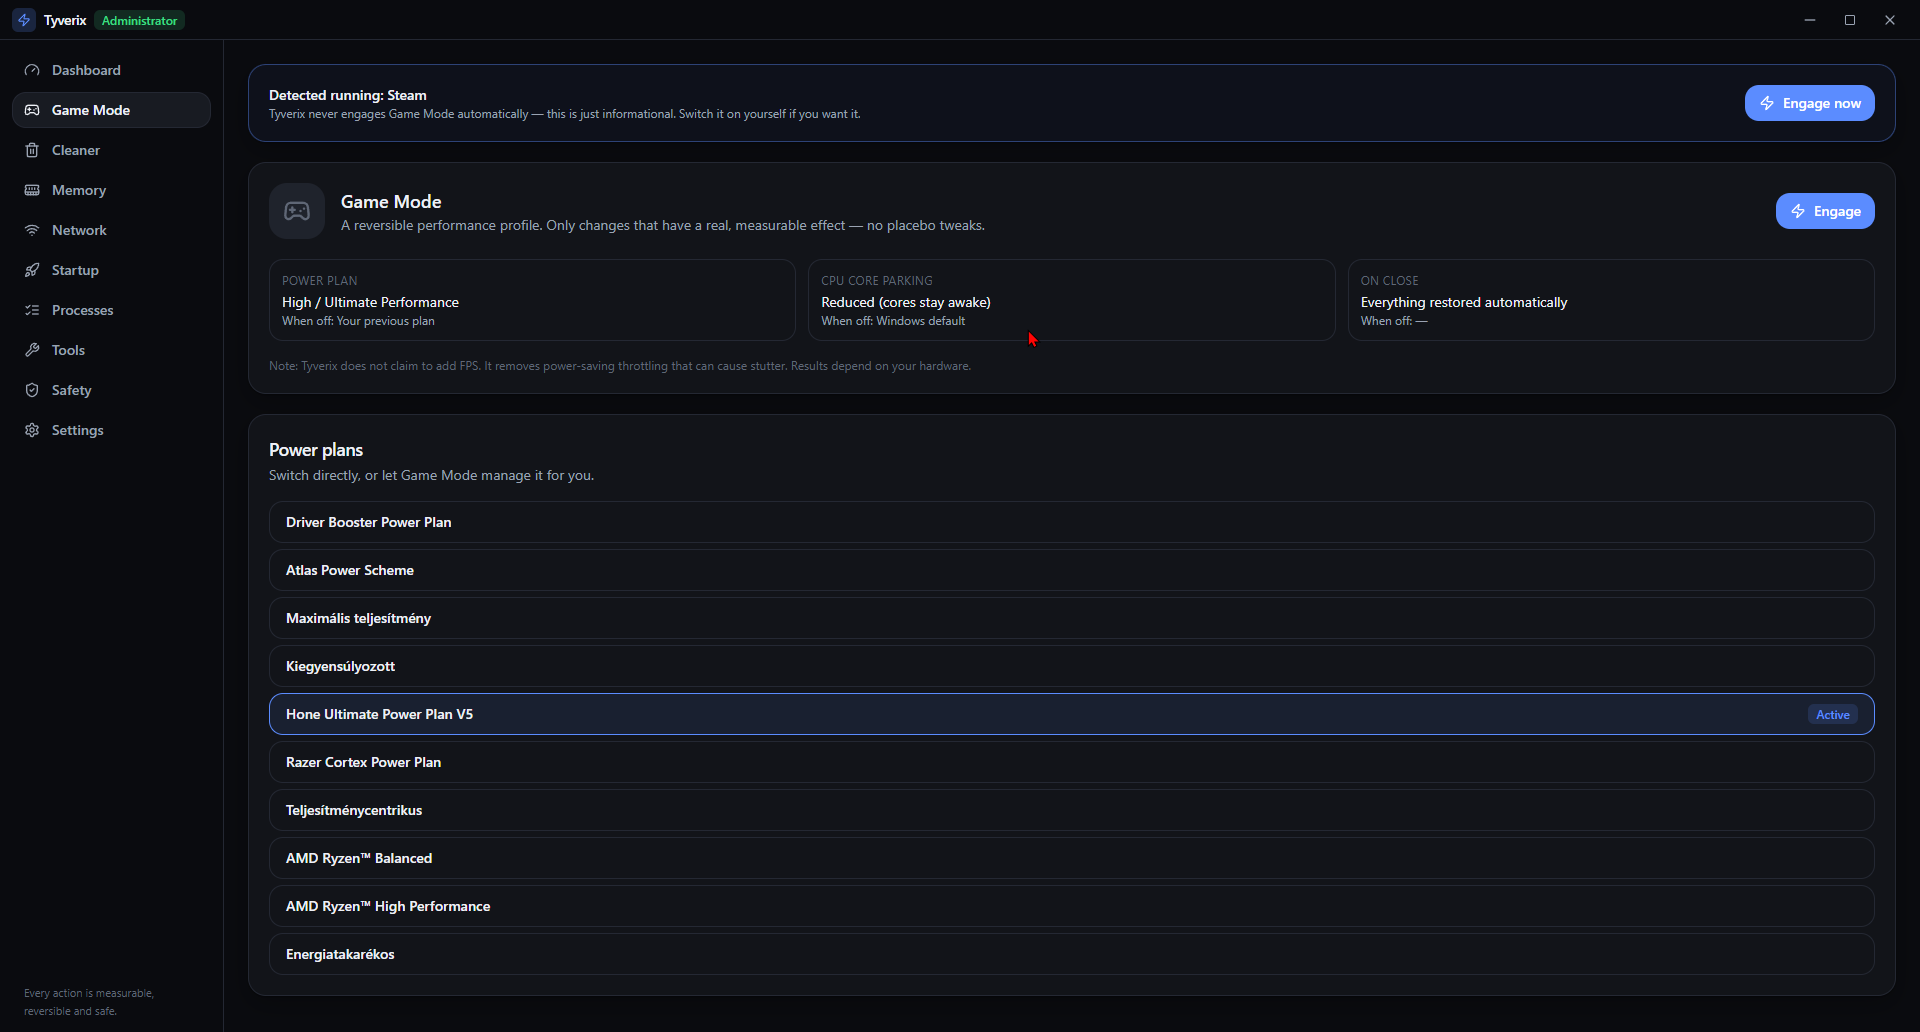
Task: Maximize the Tyverix window
Action: (1850, 20)
